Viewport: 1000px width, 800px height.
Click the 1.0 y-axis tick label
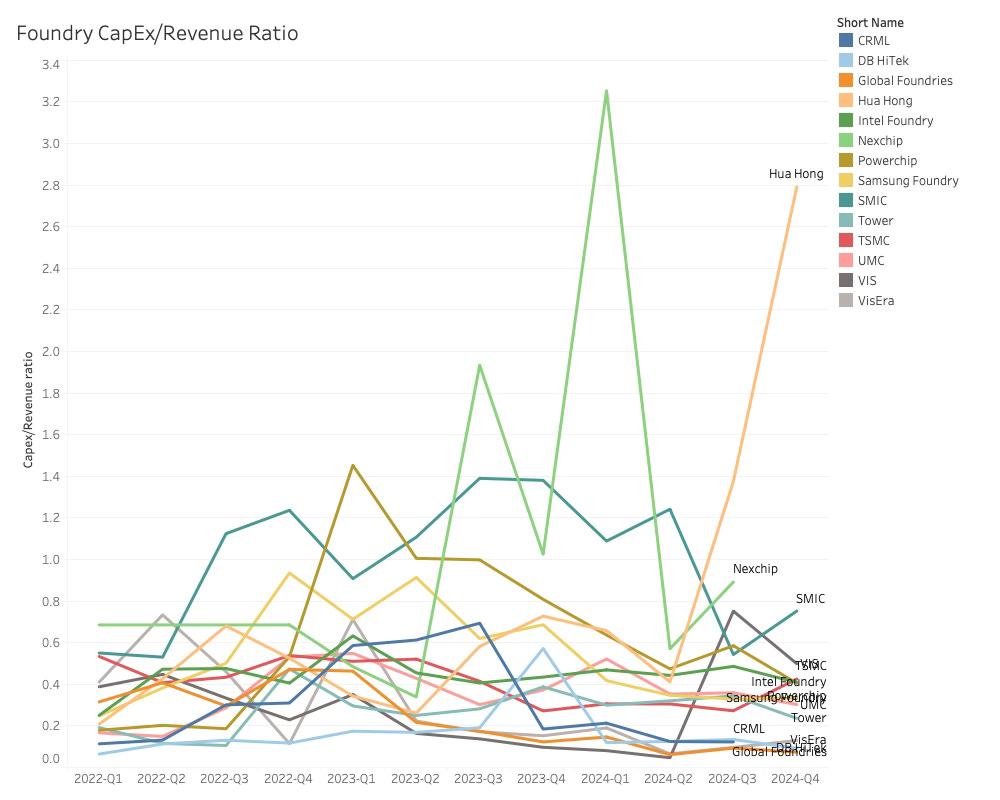coord(51,559)
